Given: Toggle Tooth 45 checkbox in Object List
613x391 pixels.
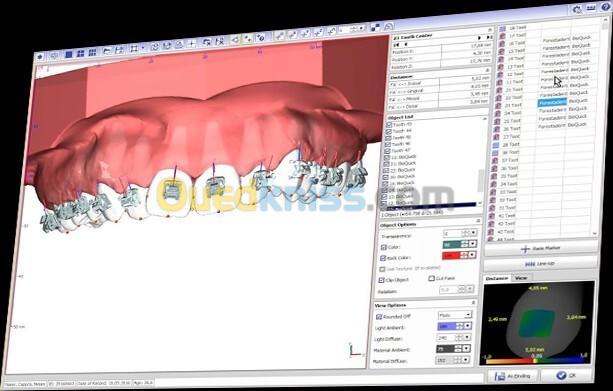Looking at the screenshot, I should point(388,138).
